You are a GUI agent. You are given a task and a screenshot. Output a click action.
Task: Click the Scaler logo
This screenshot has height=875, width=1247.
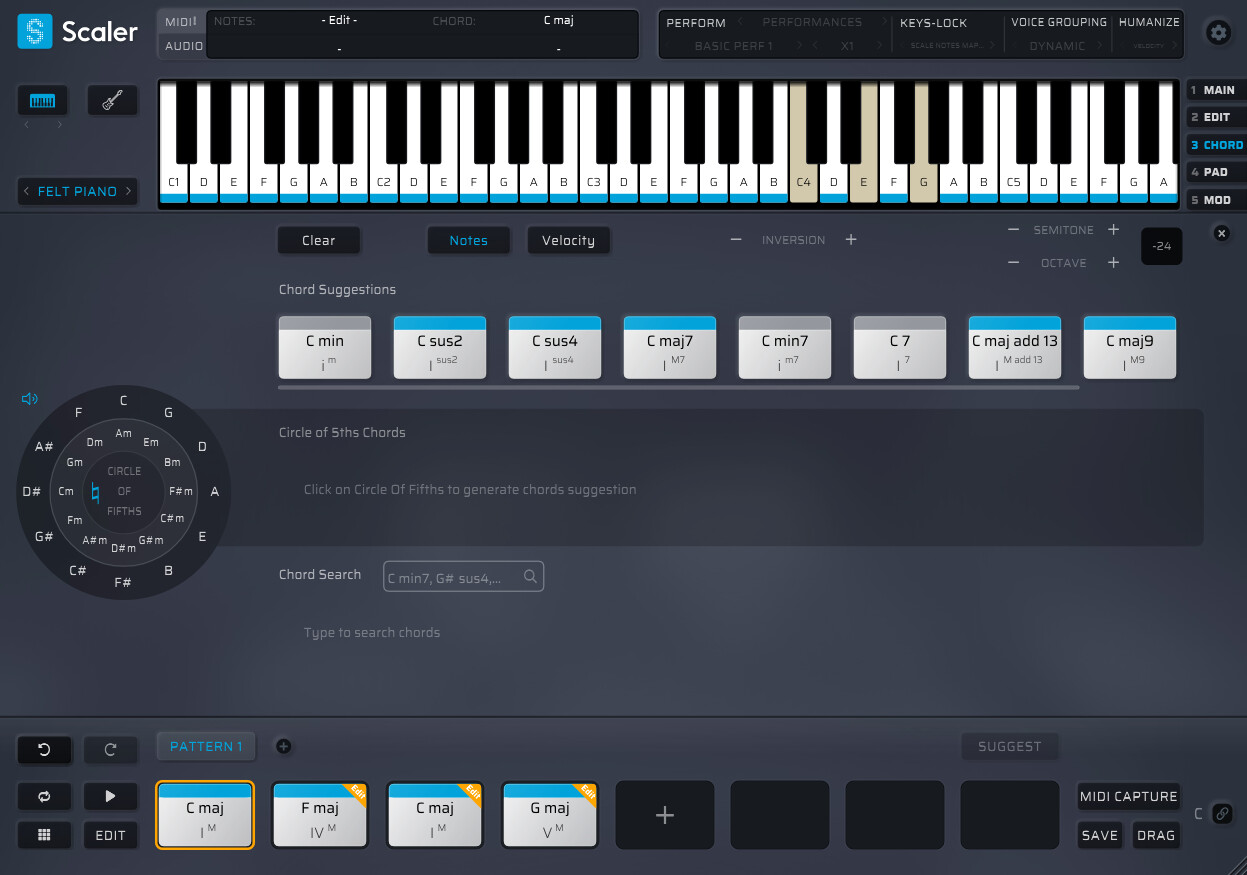[x=78, y=31]
